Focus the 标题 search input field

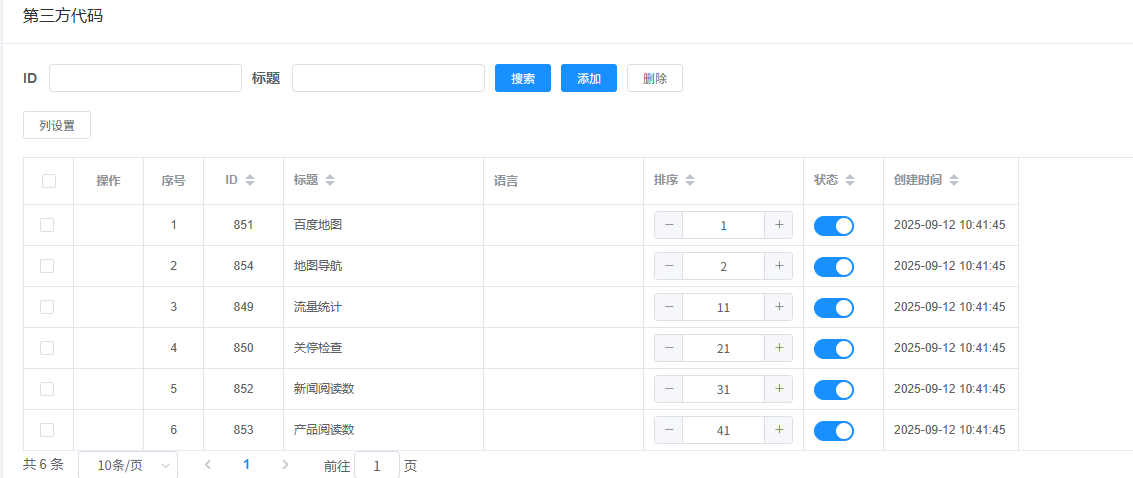[x=388, y=78]
